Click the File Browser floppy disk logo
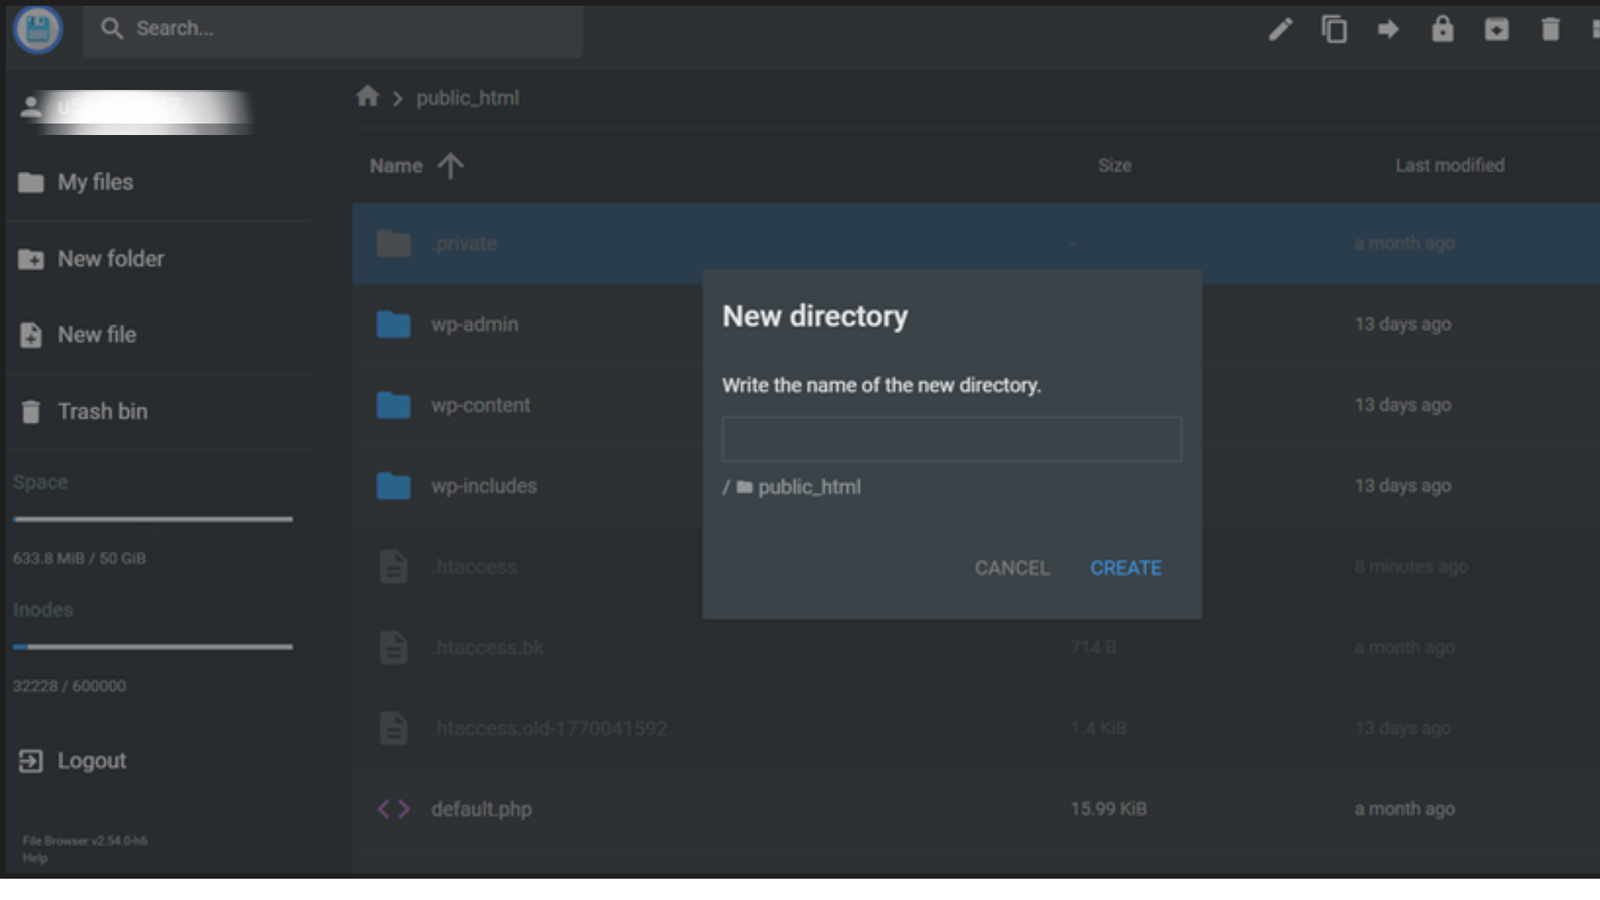Image resolution: width=1600 pixels, height=900 pixels. 38,29
